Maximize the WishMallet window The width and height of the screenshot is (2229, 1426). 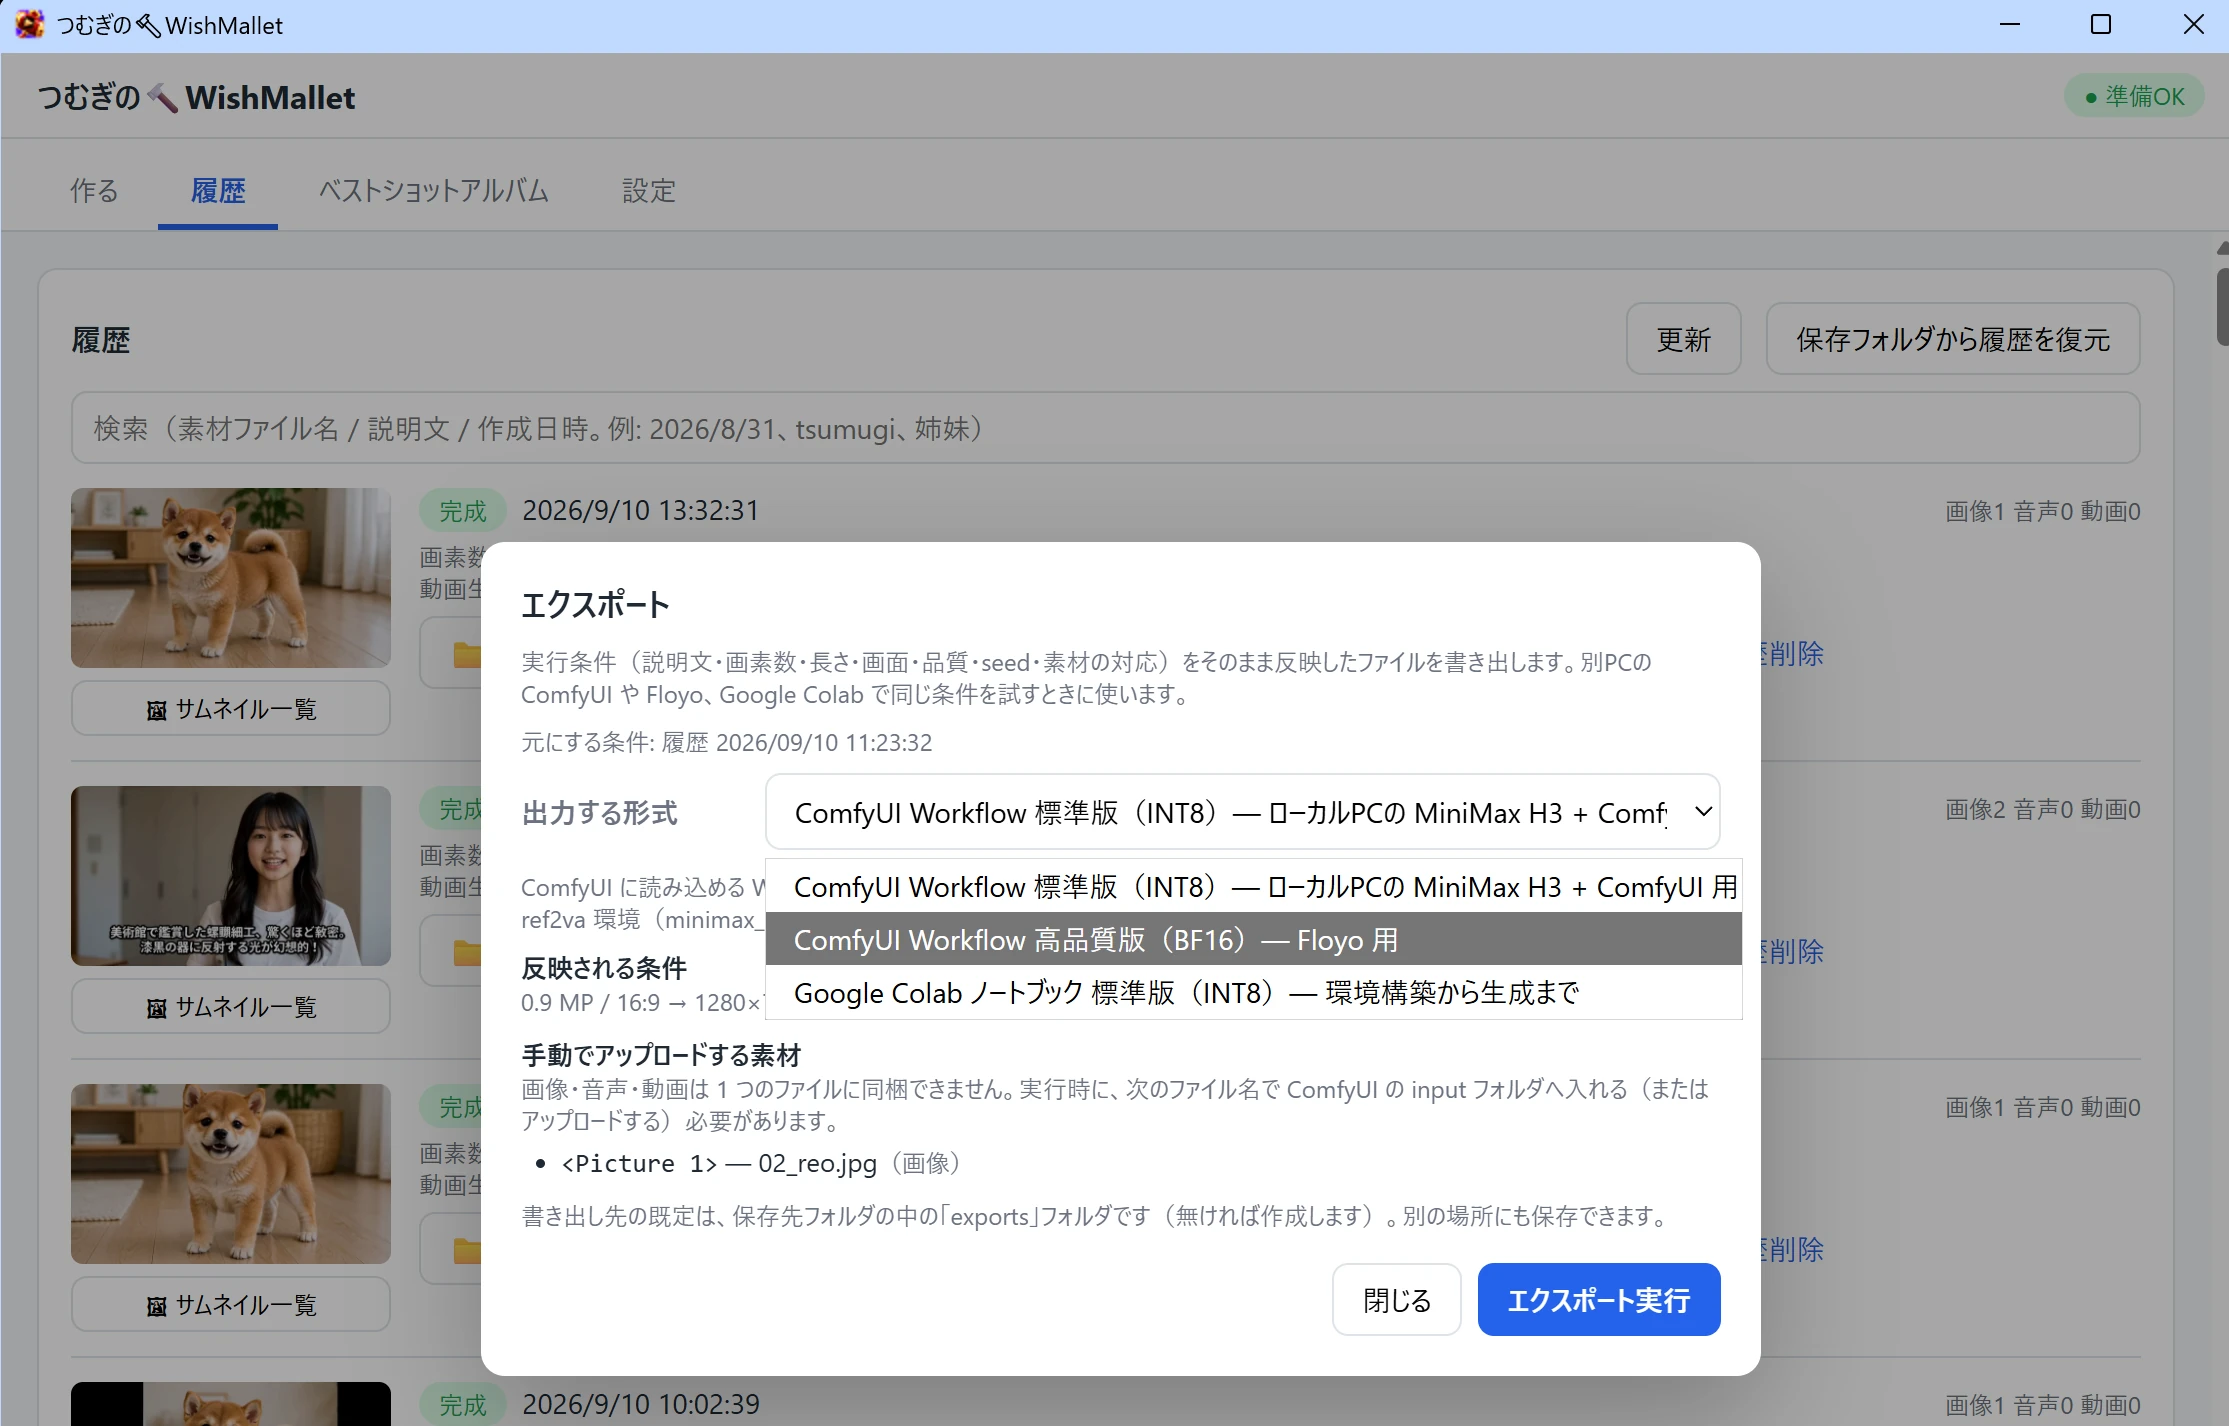point(2101,25)
